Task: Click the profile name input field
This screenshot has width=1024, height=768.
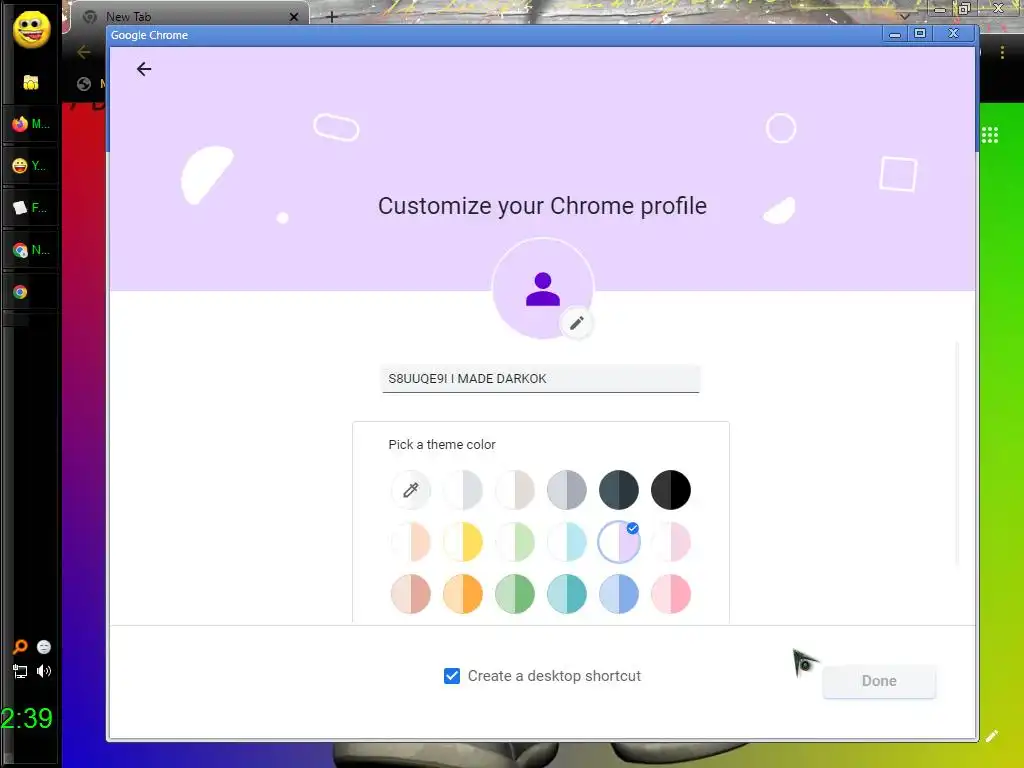Action: point(541,379)
